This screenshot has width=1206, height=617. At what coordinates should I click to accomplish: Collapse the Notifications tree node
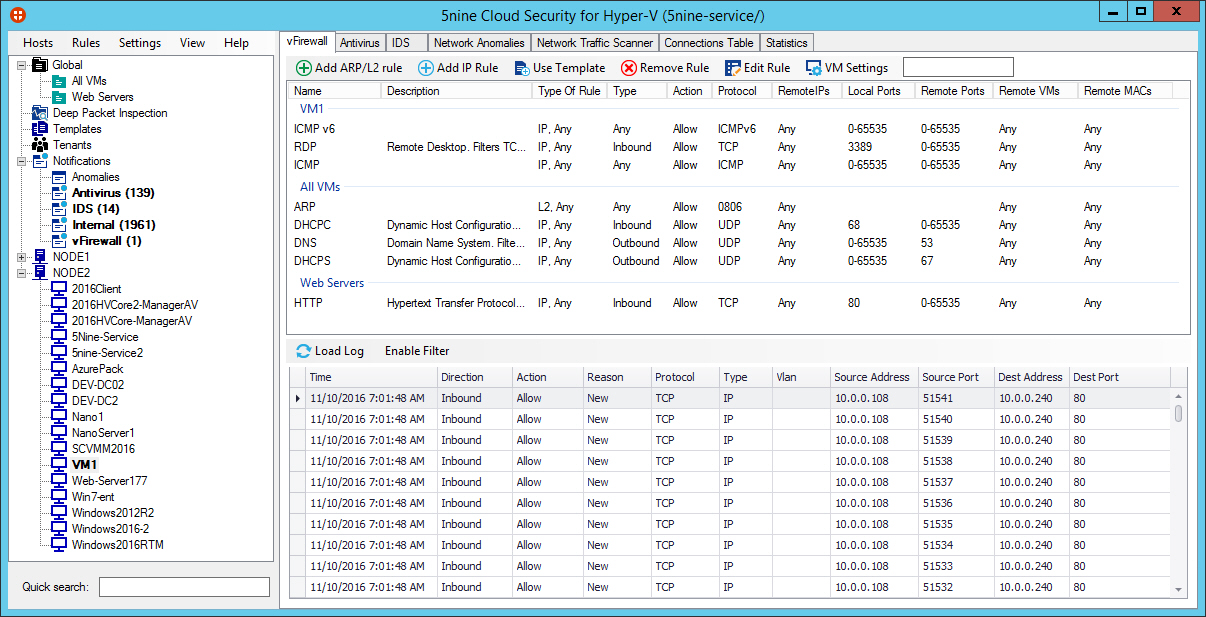(x=22, y=161)
